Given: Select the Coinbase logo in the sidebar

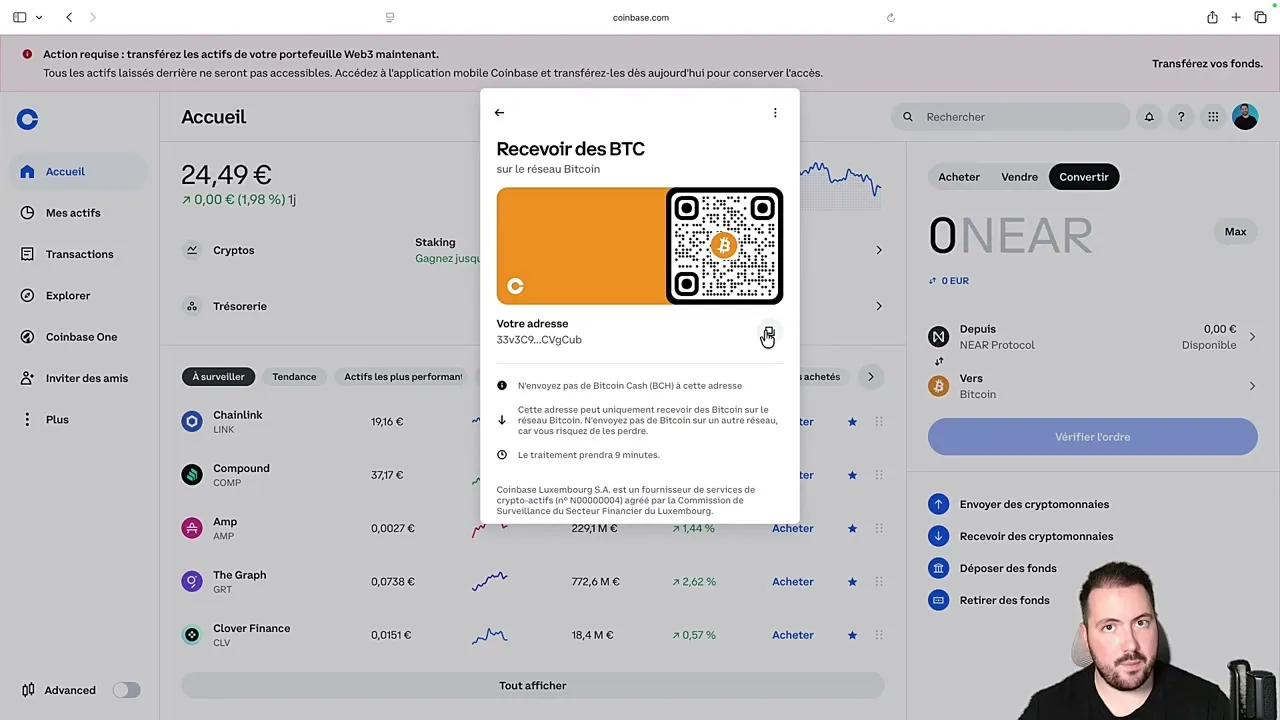Looking at the screenshot, I should (x=27, y=119).
